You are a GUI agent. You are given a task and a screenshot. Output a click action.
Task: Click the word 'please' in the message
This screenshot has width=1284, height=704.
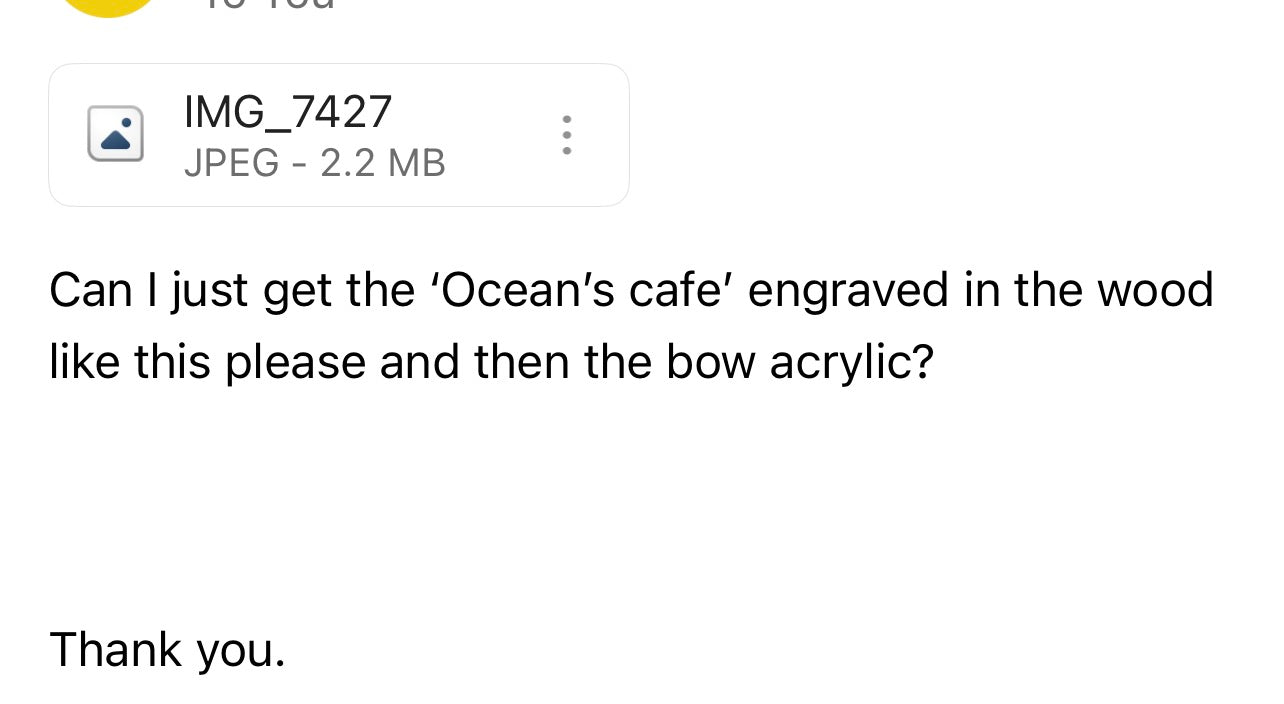pyautogui.click(x=295, y=362)
